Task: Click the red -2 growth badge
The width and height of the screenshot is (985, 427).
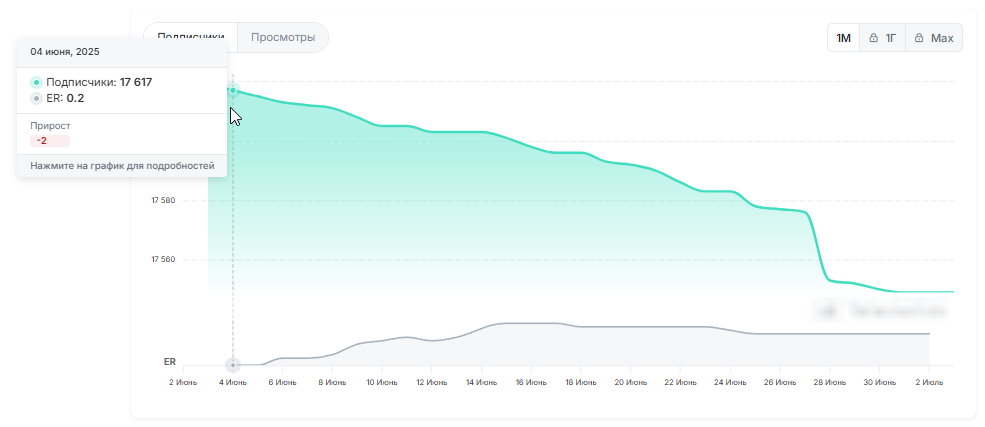Action: point(42,141)
